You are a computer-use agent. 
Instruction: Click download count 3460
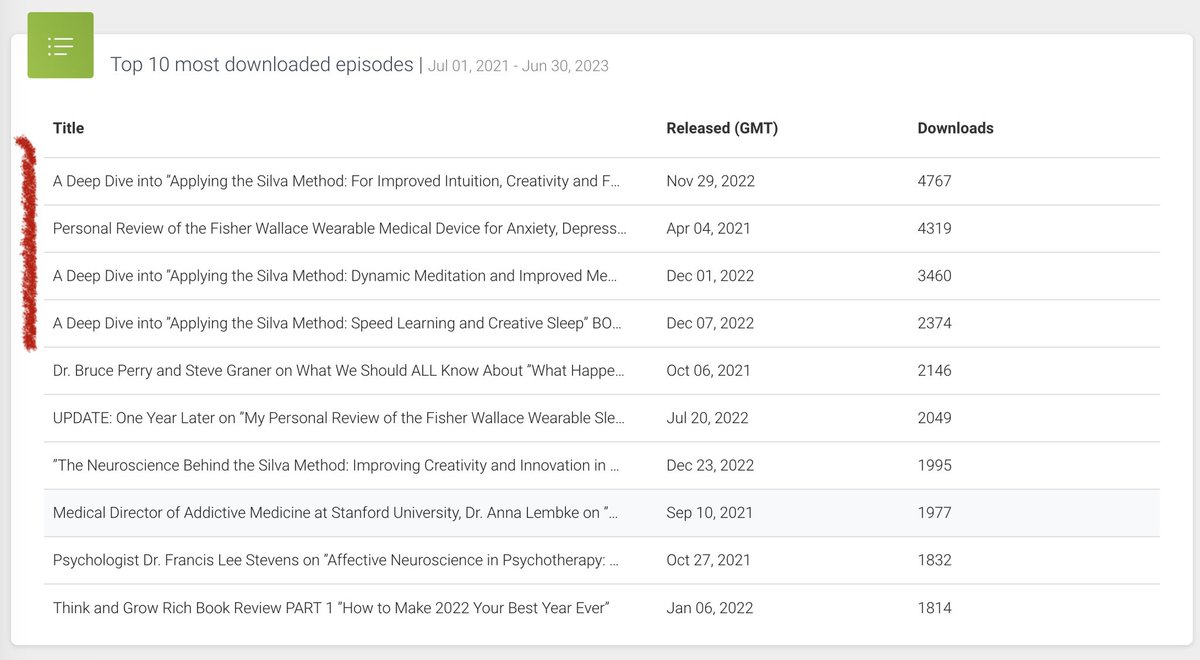934,276
